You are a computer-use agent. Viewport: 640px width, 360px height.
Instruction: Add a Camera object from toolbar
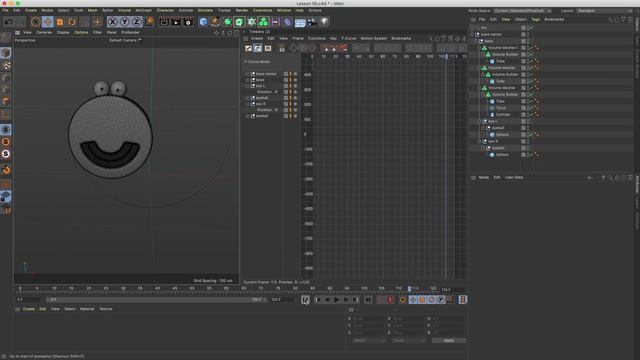(x=312, y=22)
